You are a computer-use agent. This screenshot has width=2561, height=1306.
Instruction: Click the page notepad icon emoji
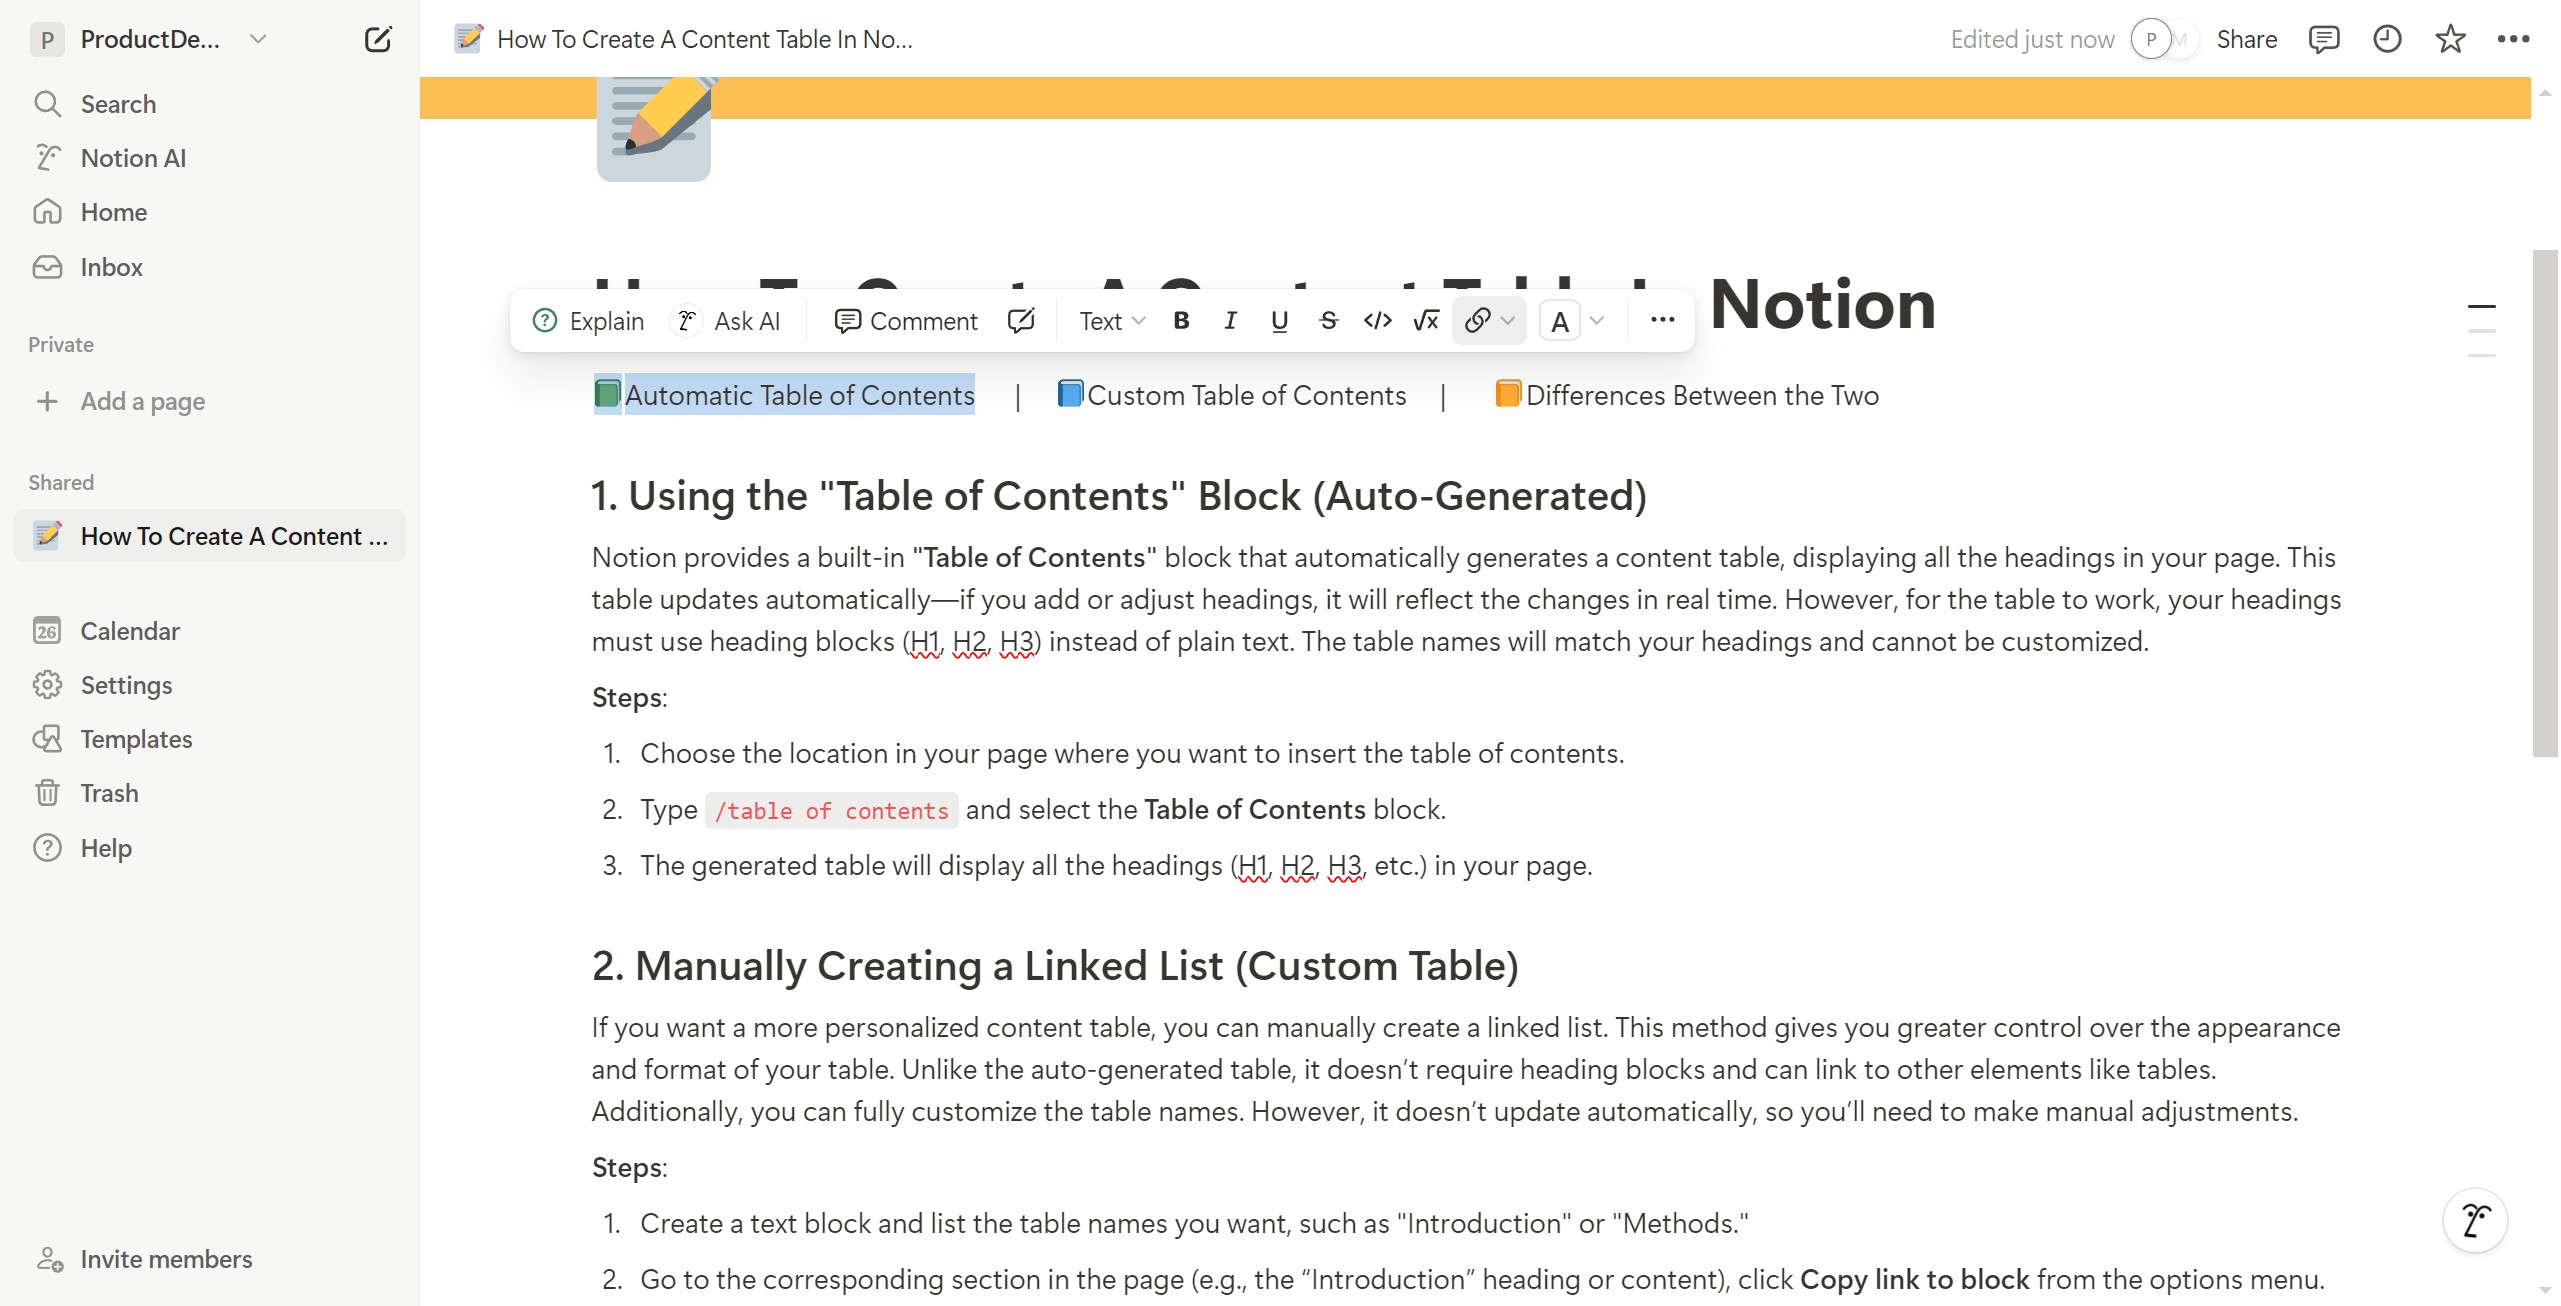click(x=654, y=130)
